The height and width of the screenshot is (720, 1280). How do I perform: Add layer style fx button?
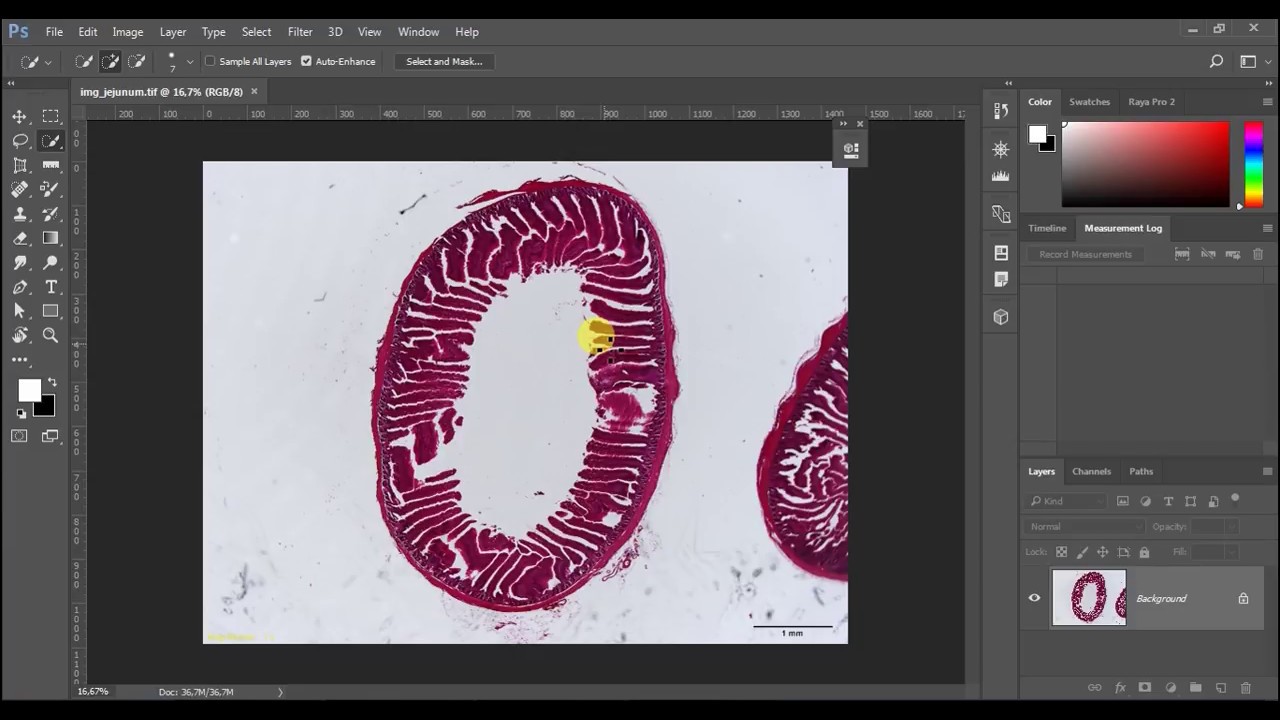pyautogui.click(x=1120, y=688)
